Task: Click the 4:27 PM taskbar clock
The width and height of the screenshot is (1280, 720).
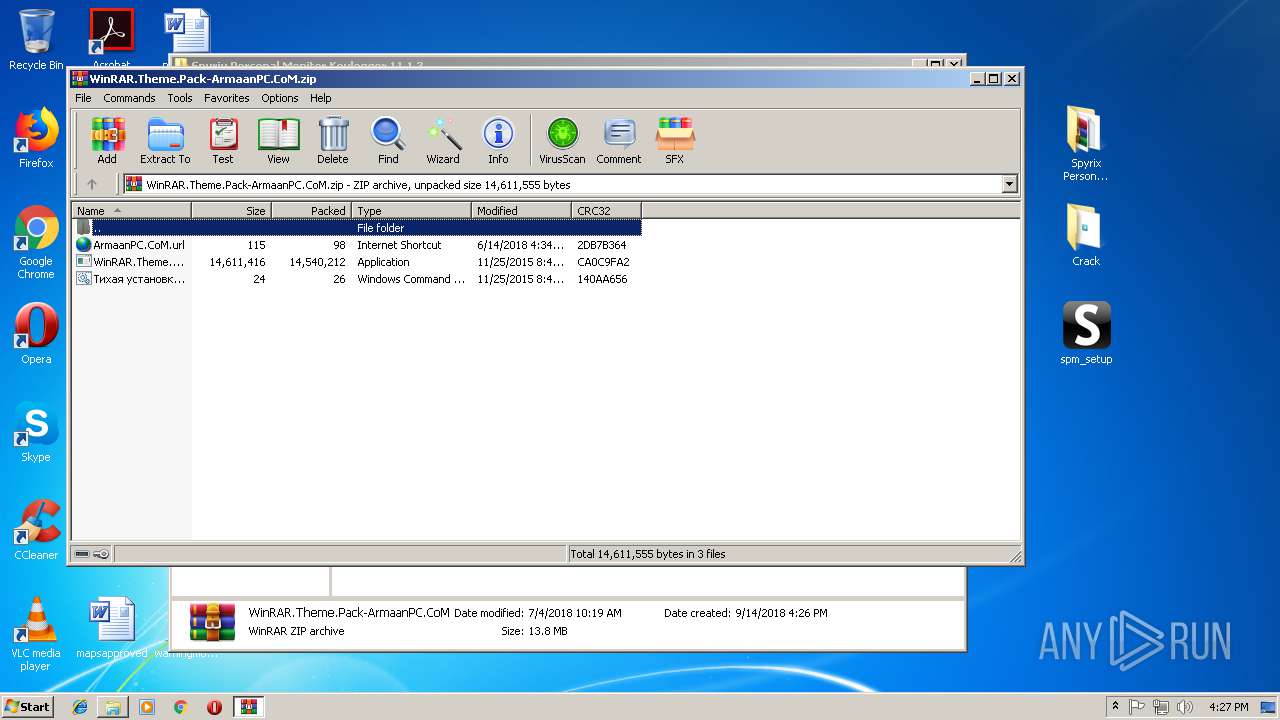Action: pyautogui.click(x=1228, y=707)
